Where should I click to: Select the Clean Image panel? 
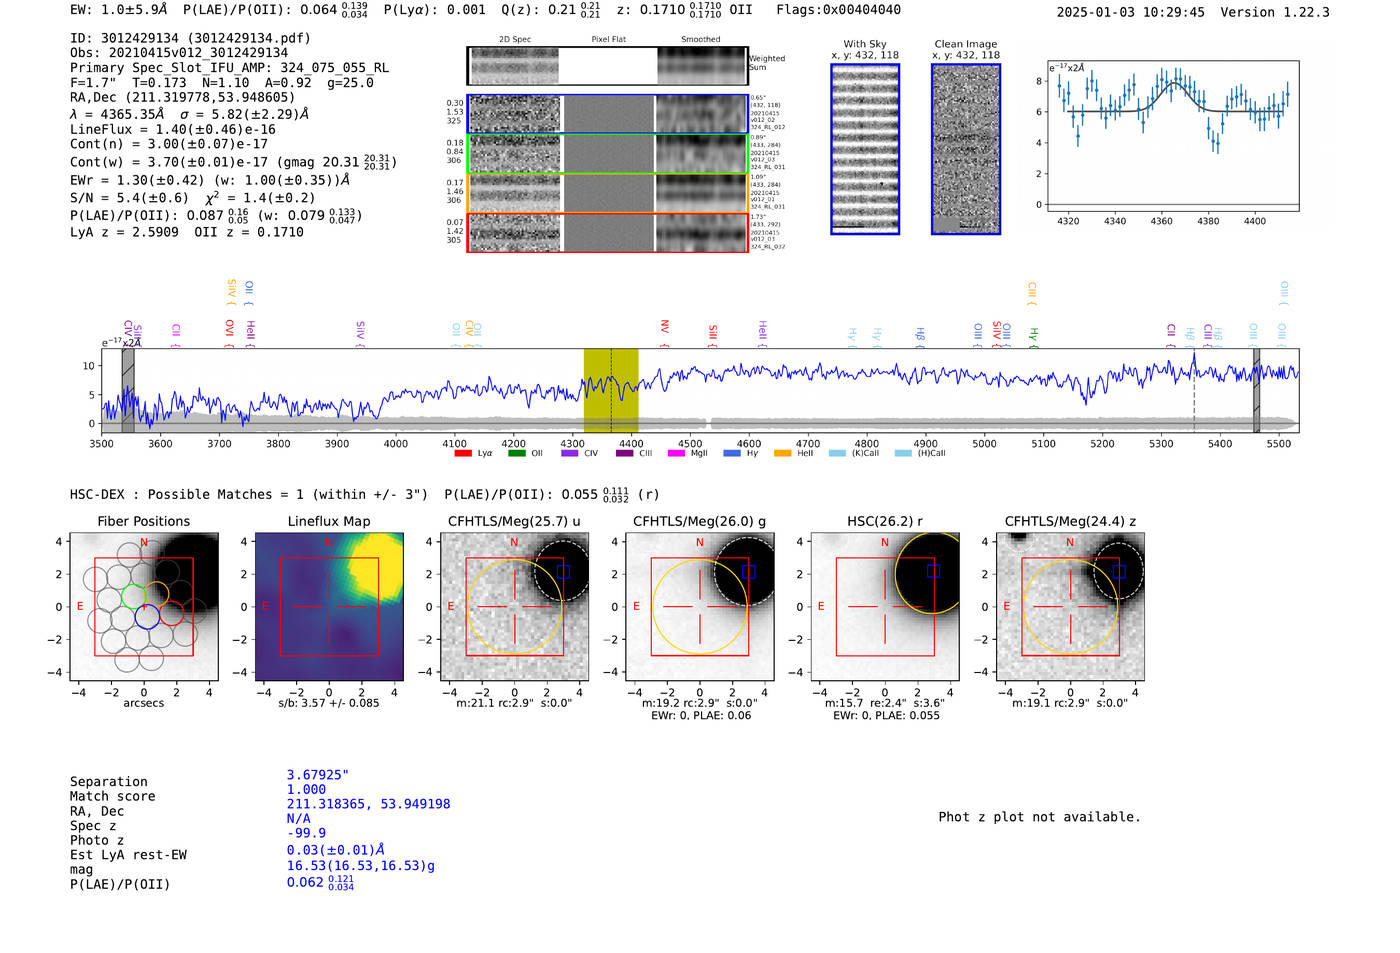(966, 149)
